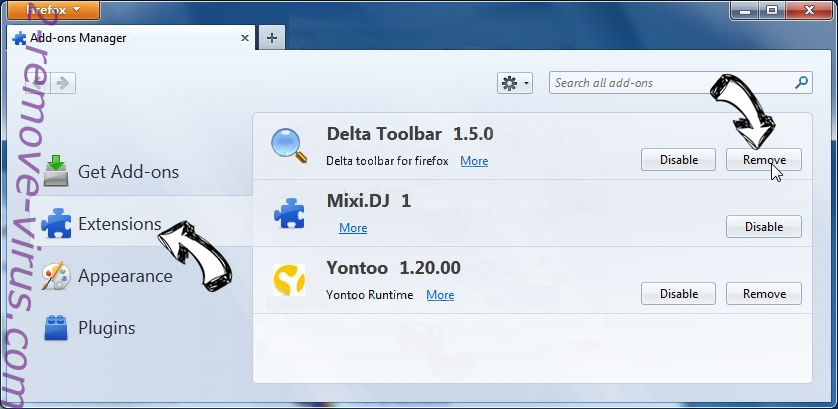Disable the Mixi.DJ extension
Viewport: 838px width, 409px height.
(764, 227)
